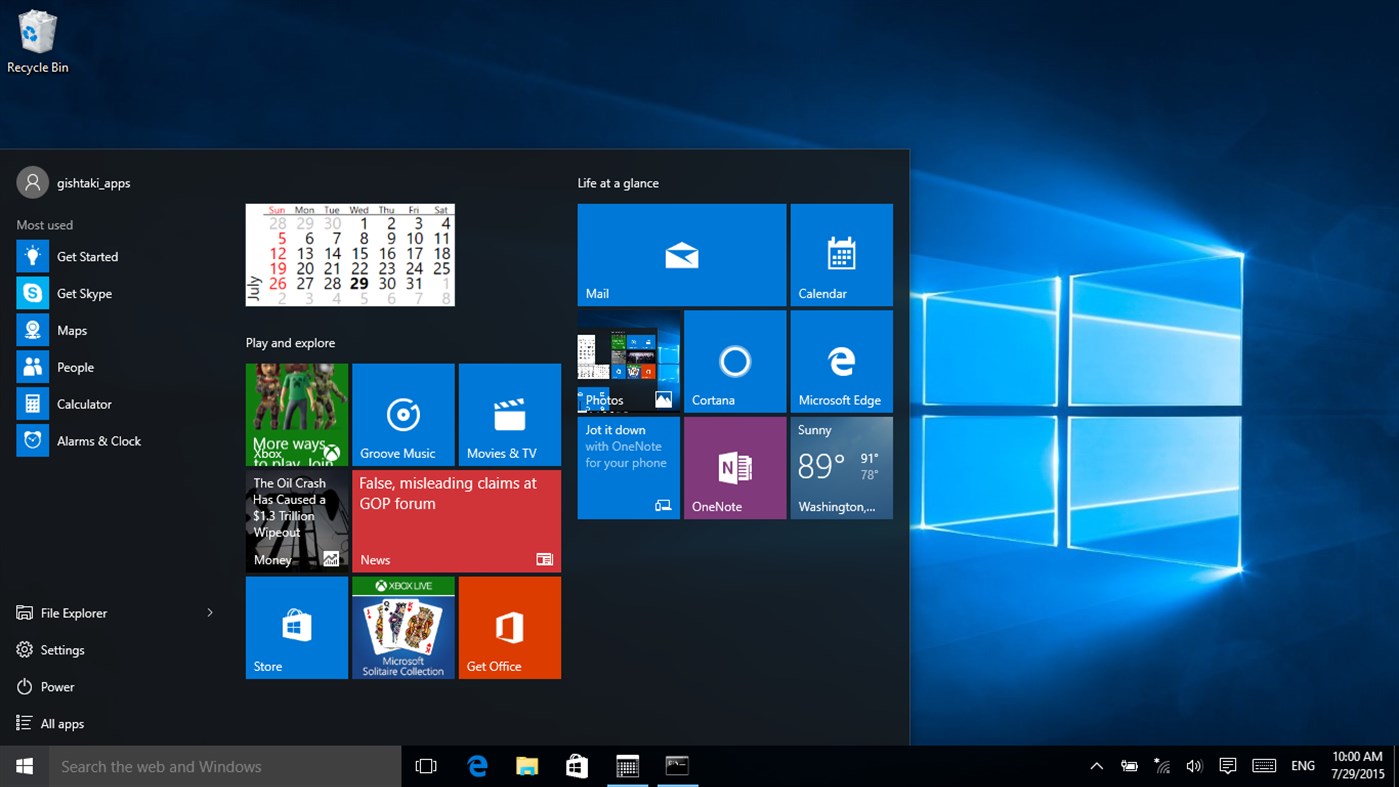The height and width of the screenshot is (787, 1399).
Task: Click the Start button
Action: tap(23, 765)
